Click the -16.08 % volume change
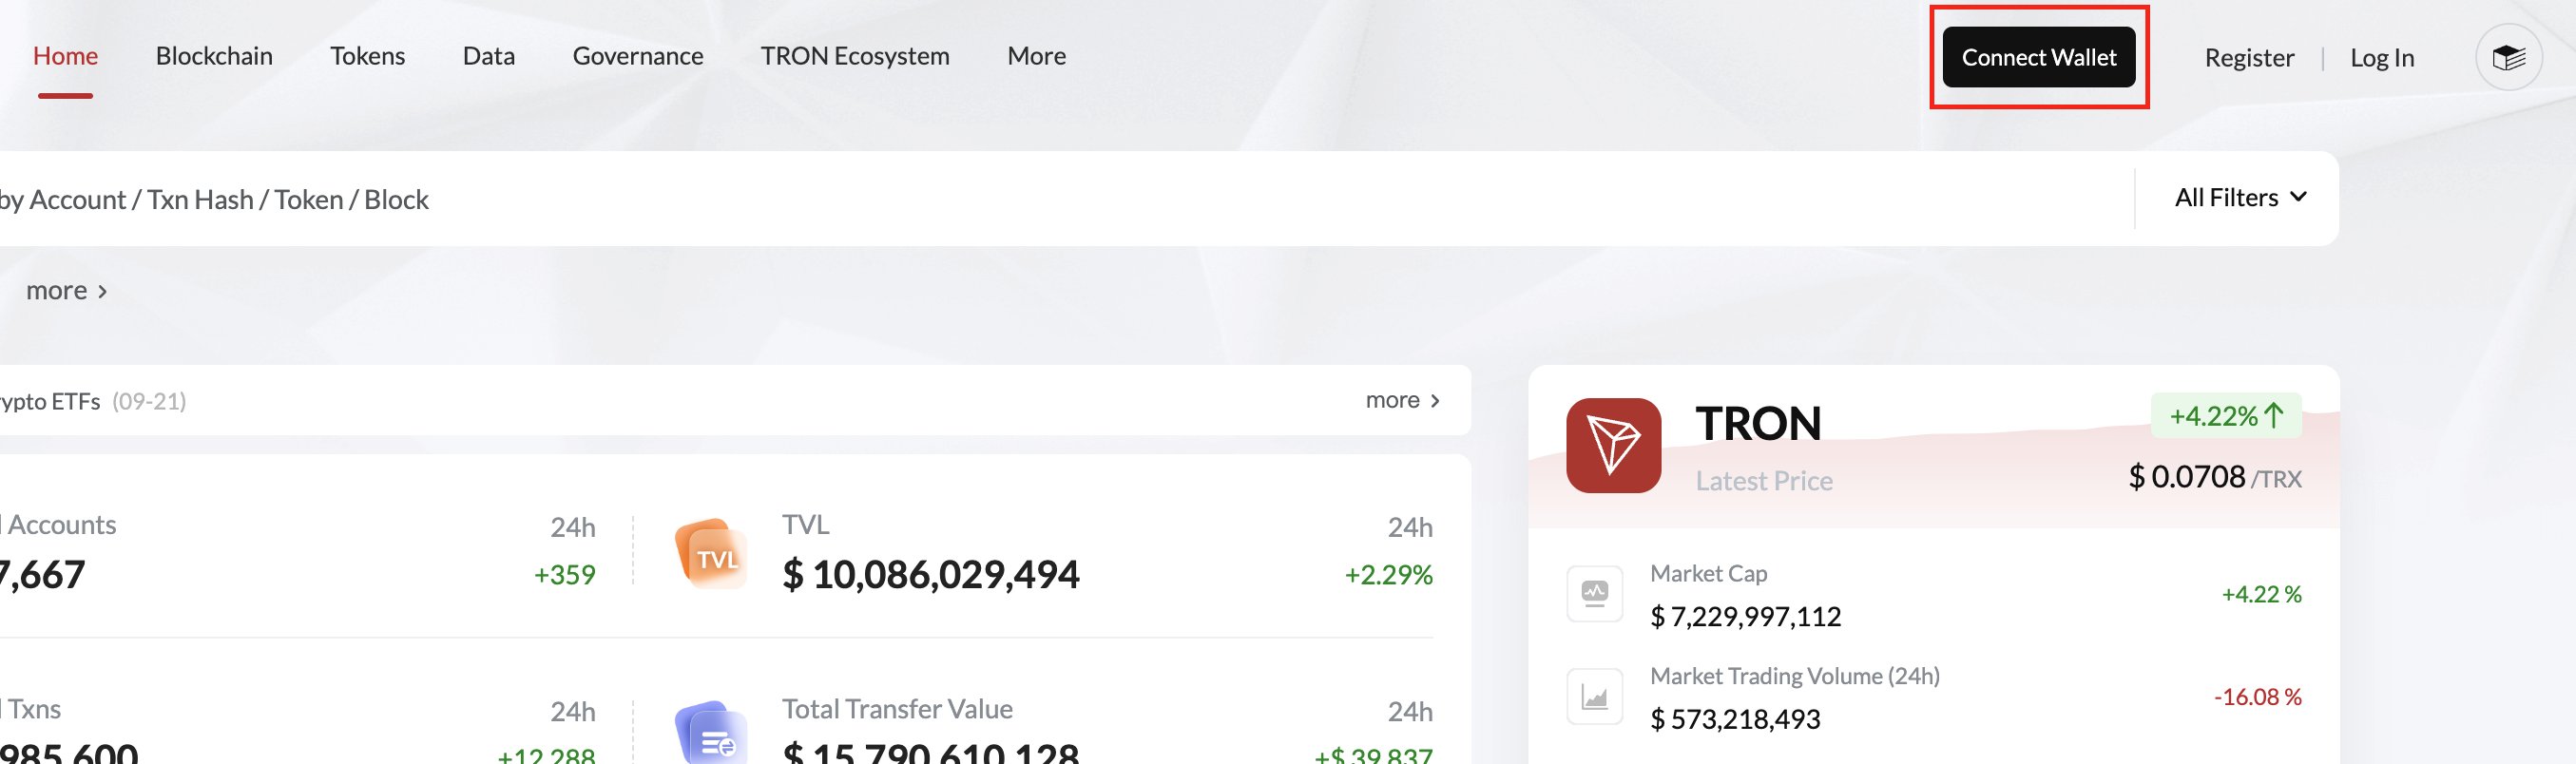Viewport: 2576px width, 764px height. tap(2256, 697)
